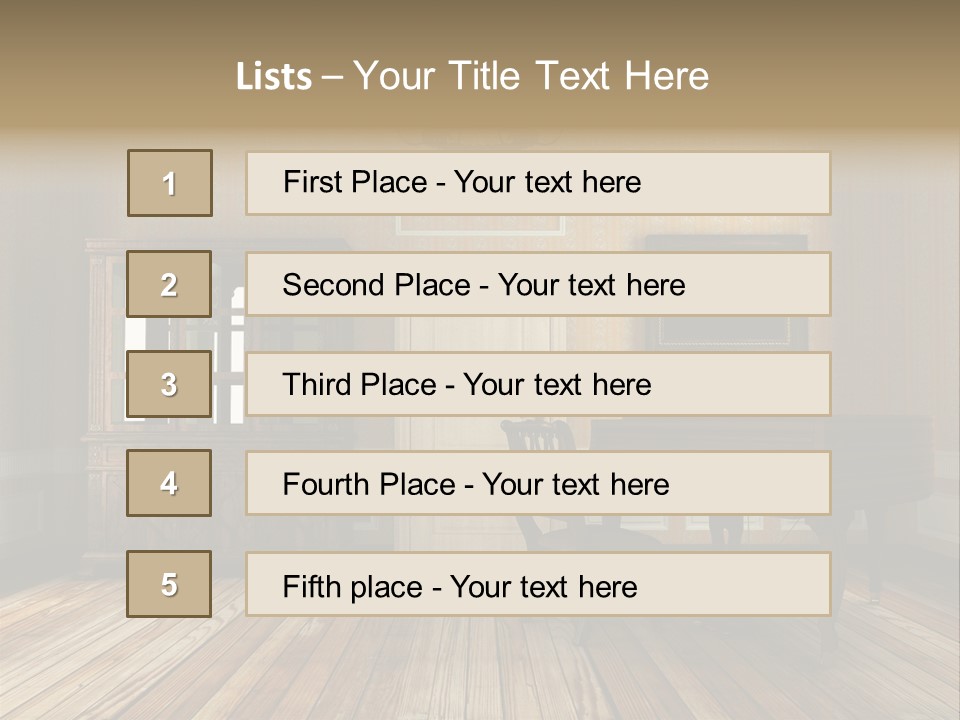Viewport: 960px width, 720px height.
Task: Click the Fourth Place text bar
Action: click(538, 484)
